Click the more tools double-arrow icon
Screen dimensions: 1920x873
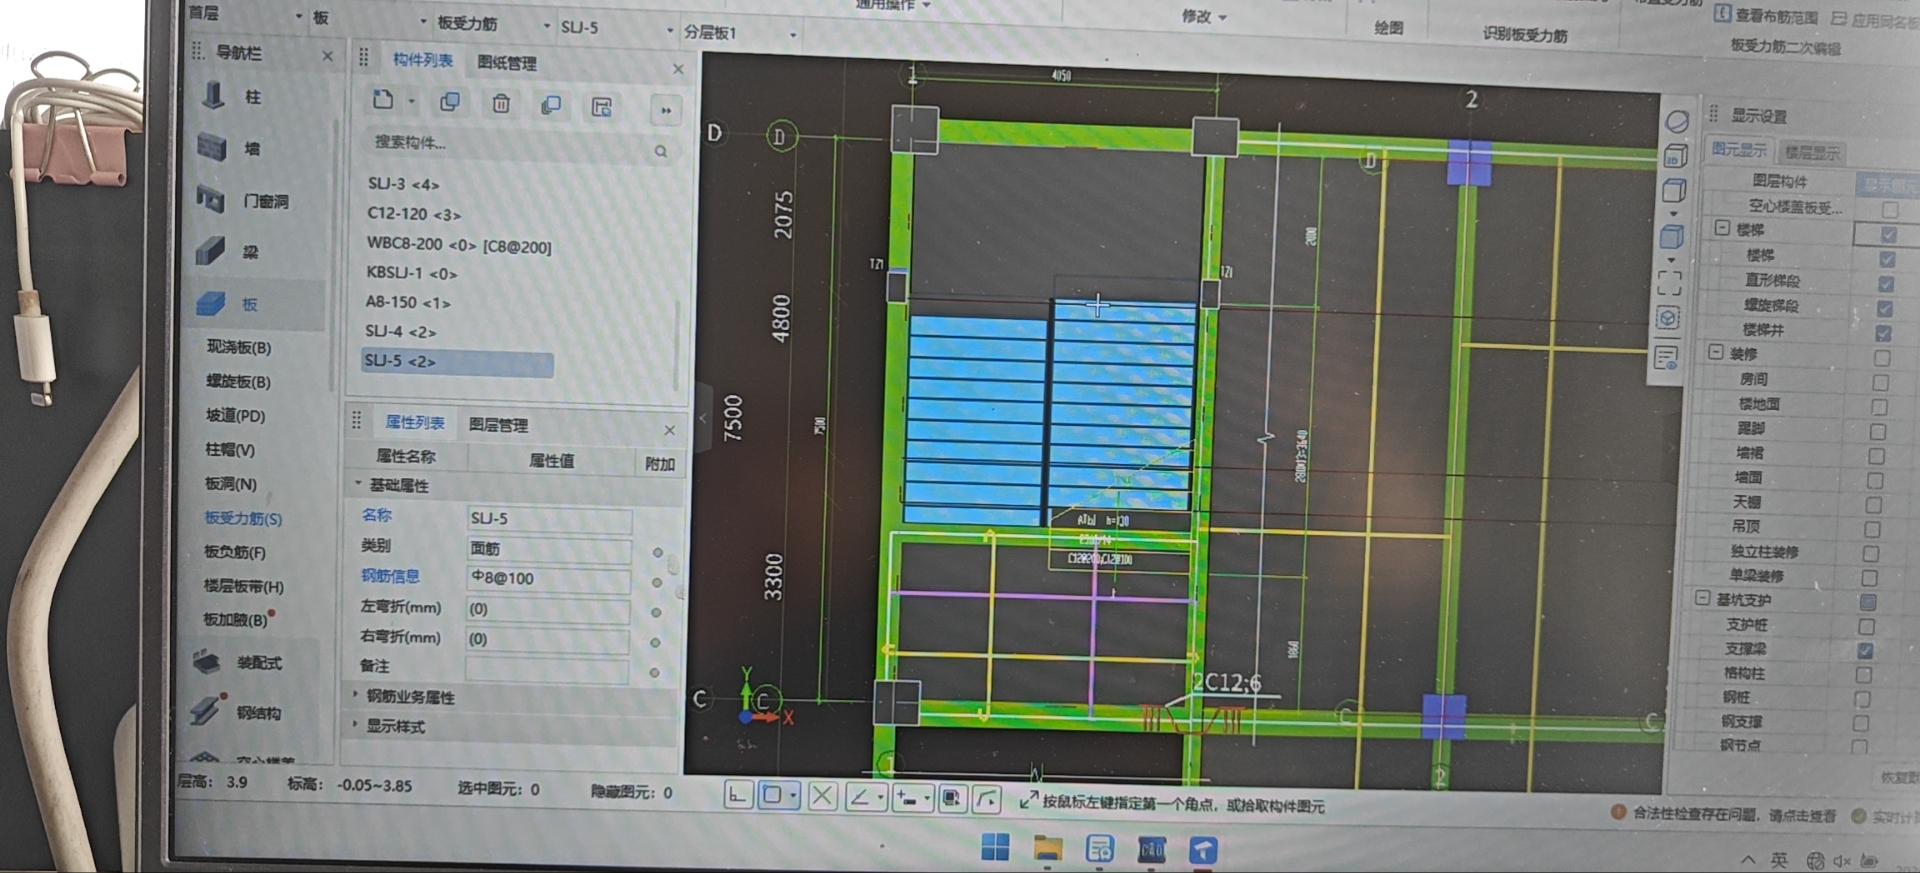pos(666,110)
